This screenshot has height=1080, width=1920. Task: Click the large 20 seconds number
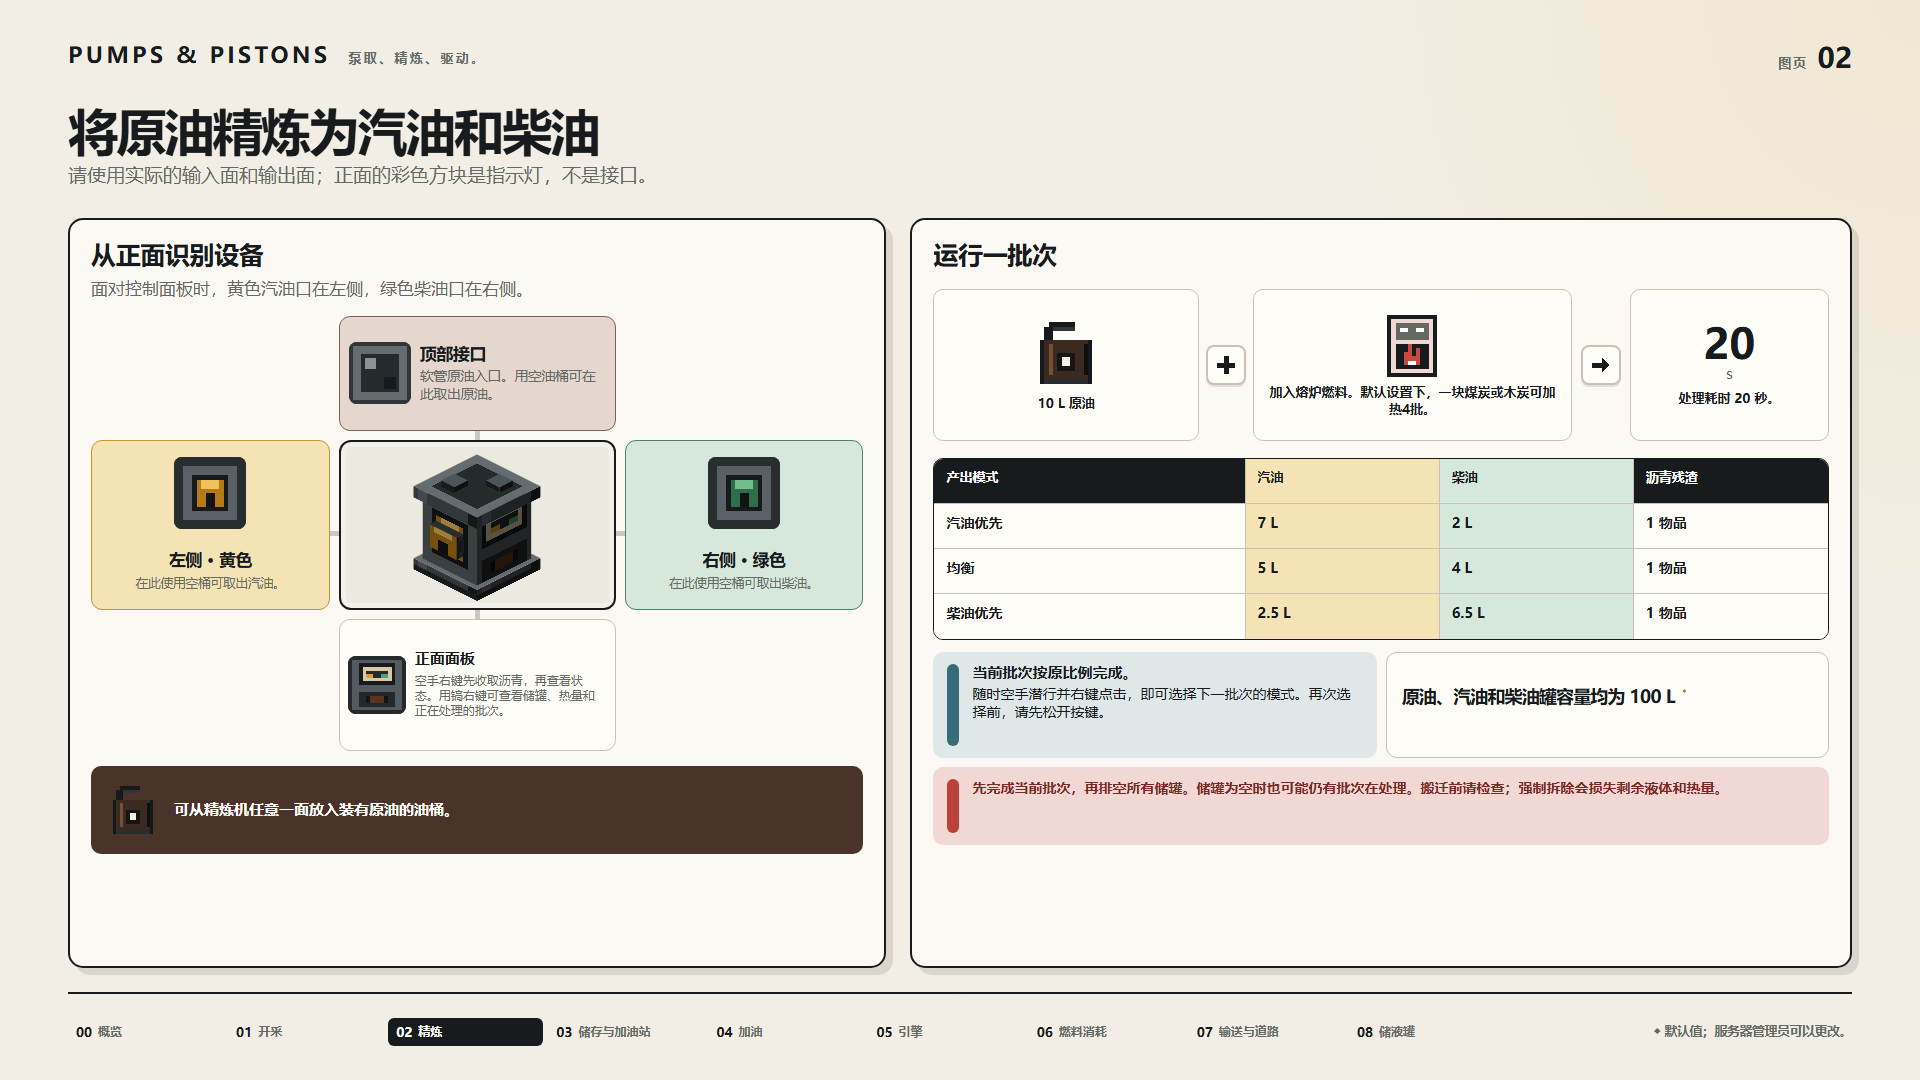coord(1729,344)
